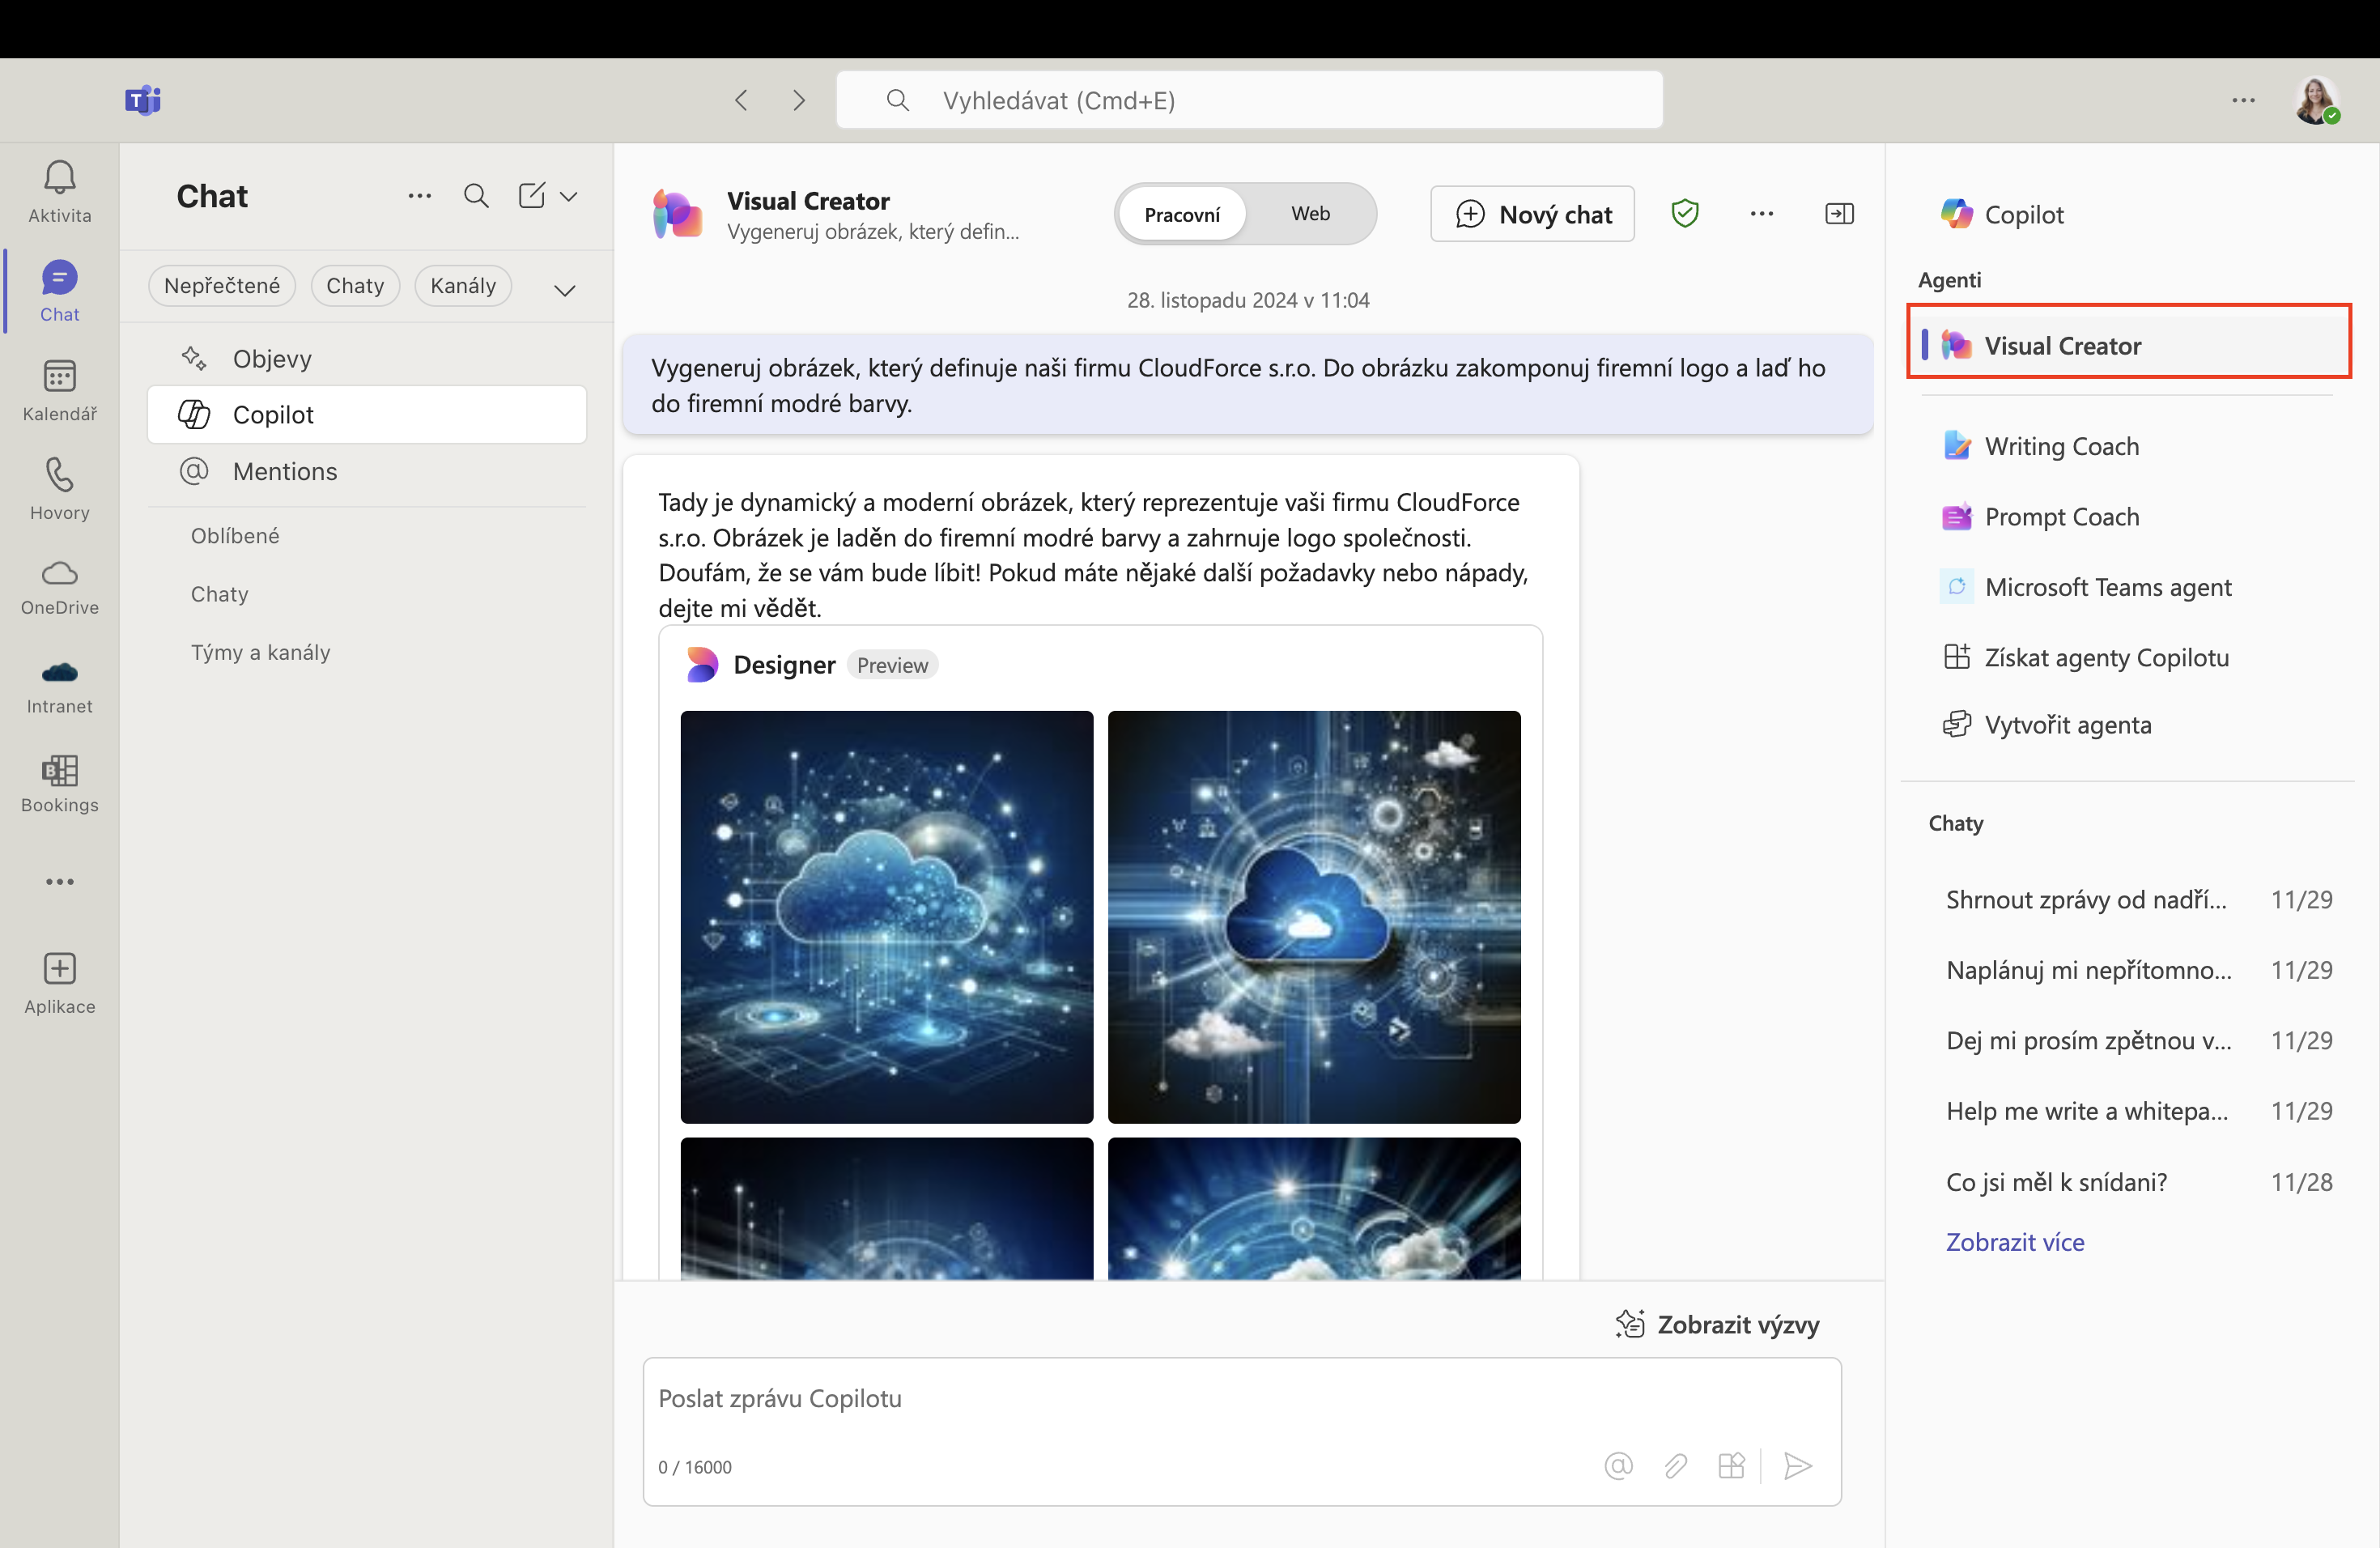Screen dimensions: 2380x1548
Task: Select Visual Creator agent
Action: 2129,345
